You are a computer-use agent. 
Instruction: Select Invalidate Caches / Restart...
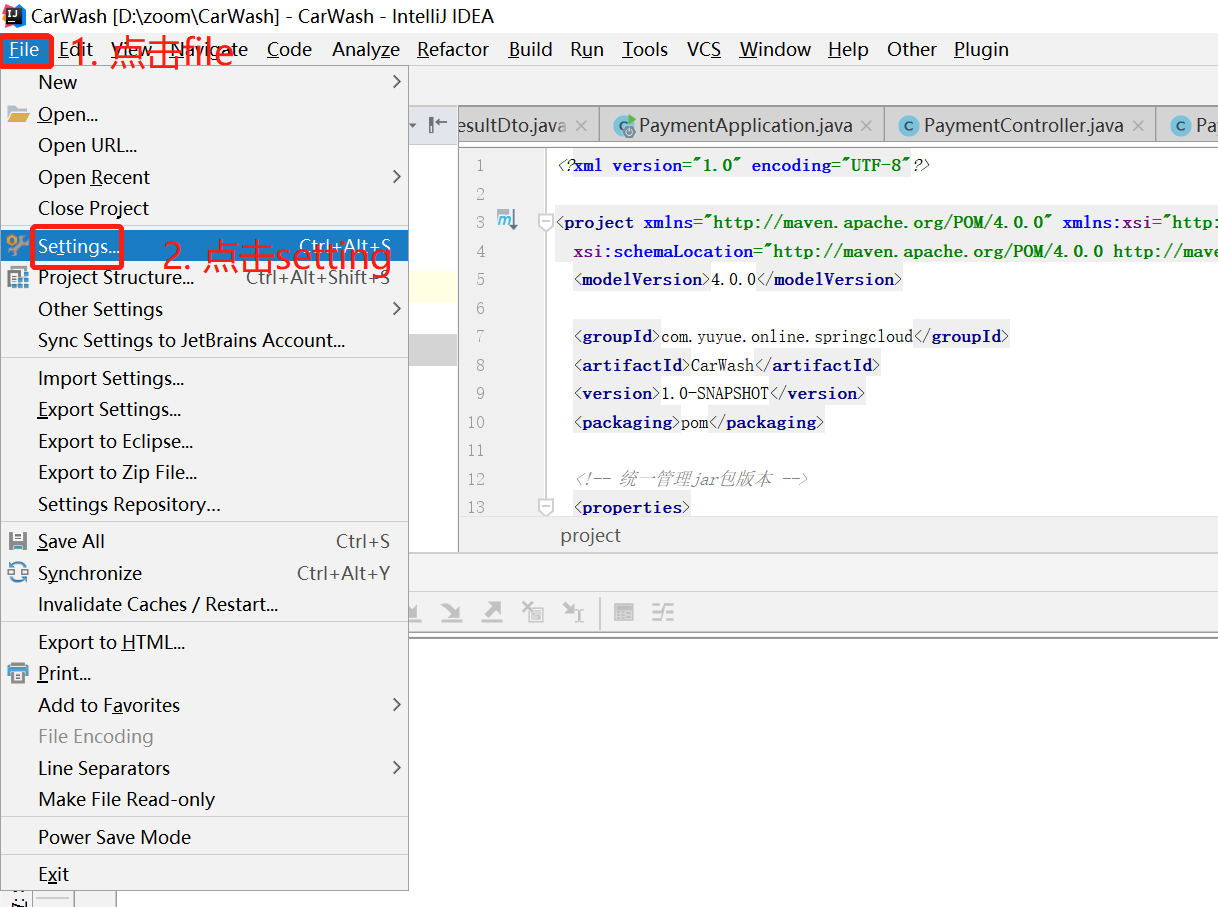[x=204, y=604]
